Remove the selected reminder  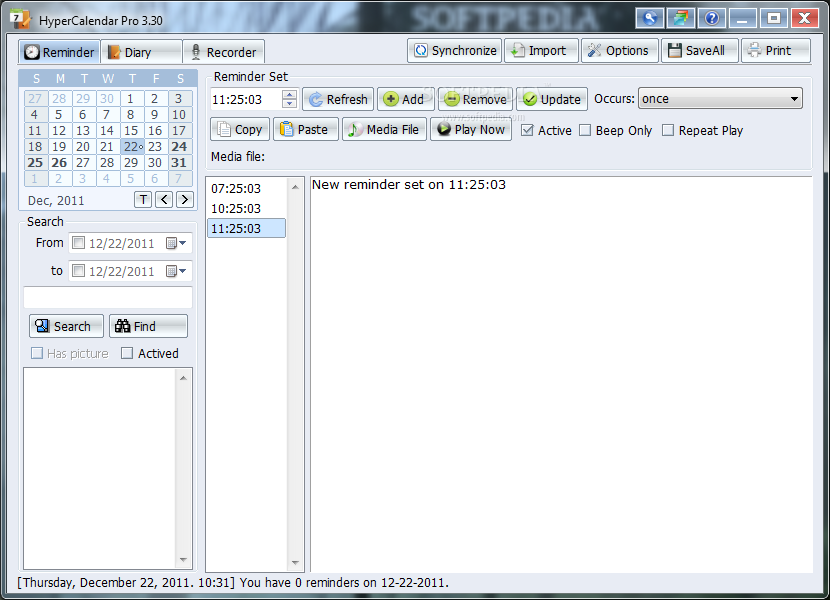pos(475,99)
